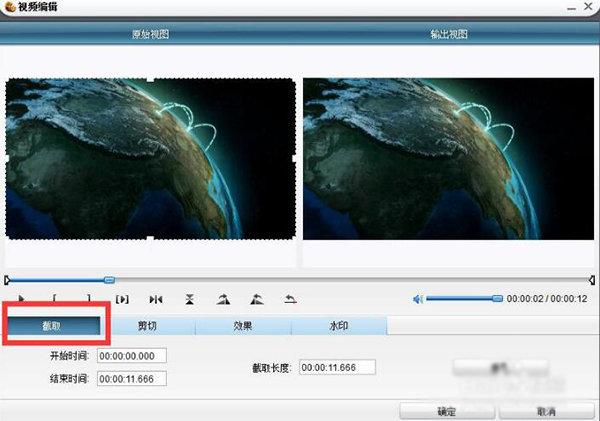Image resolution: width=600 pixels, height=421 pixels.
Task: Click the horizontal flip icon
Action: coord(156,299)
